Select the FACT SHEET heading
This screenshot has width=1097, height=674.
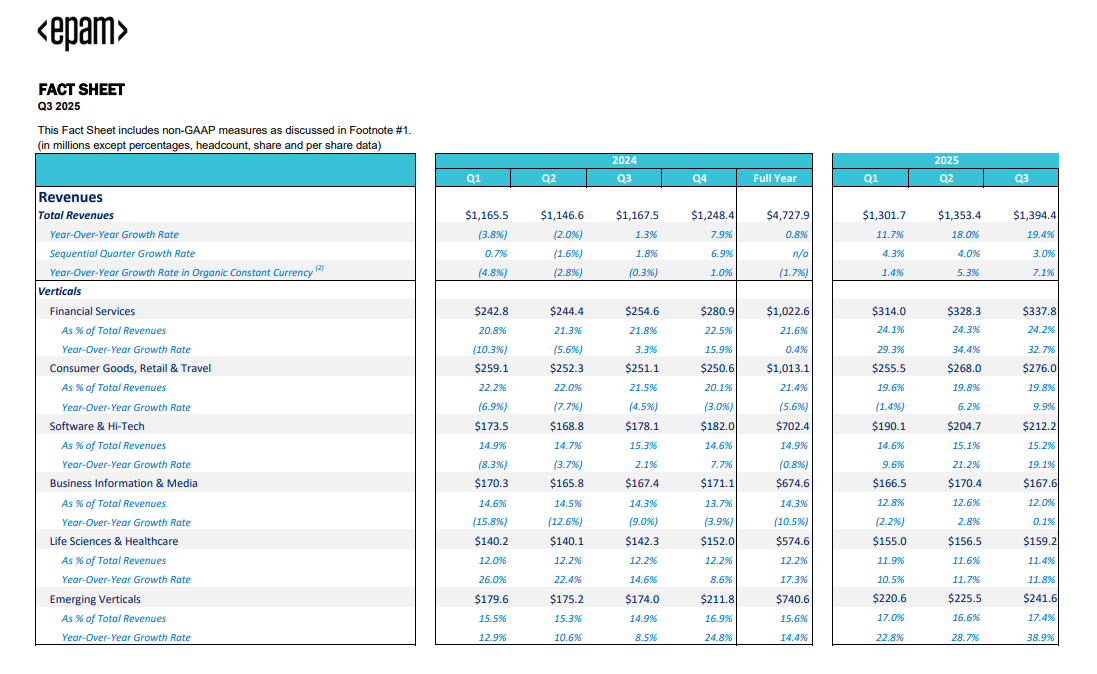[81, 90]
